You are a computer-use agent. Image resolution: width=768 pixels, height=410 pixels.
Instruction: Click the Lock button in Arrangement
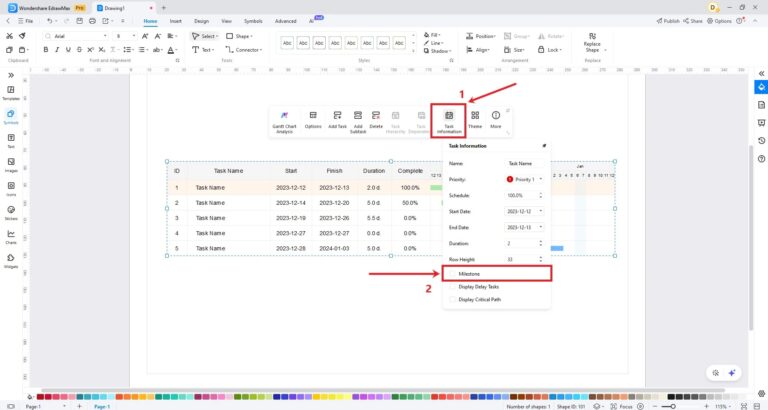coord(550,49)
